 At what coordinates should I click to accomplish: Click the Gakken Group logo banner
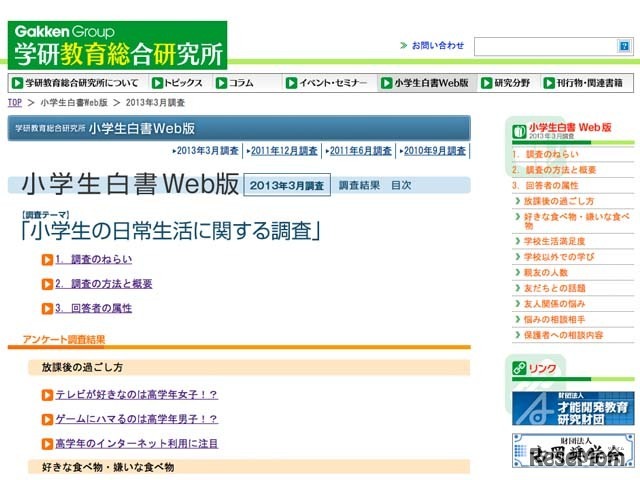118,45
